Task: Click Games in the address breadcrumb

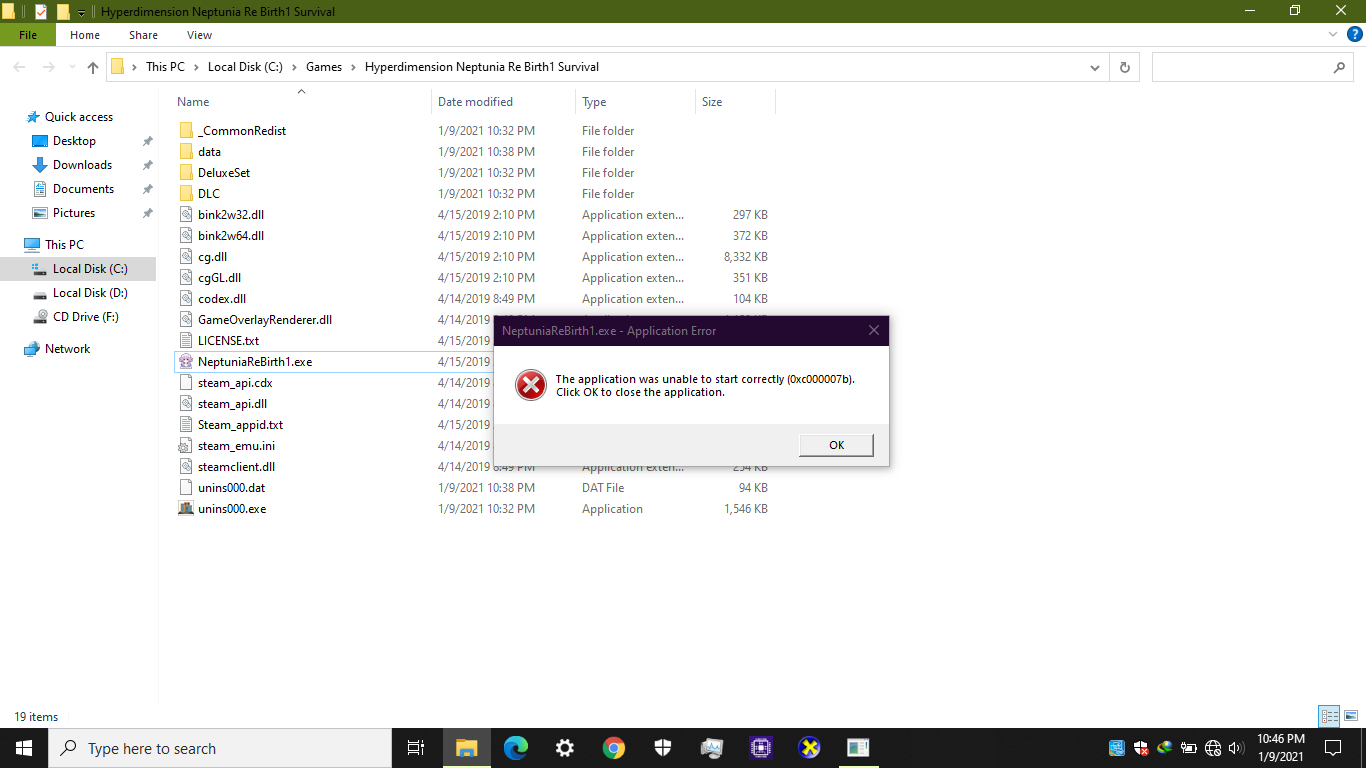Action: [x=324, y=67]
